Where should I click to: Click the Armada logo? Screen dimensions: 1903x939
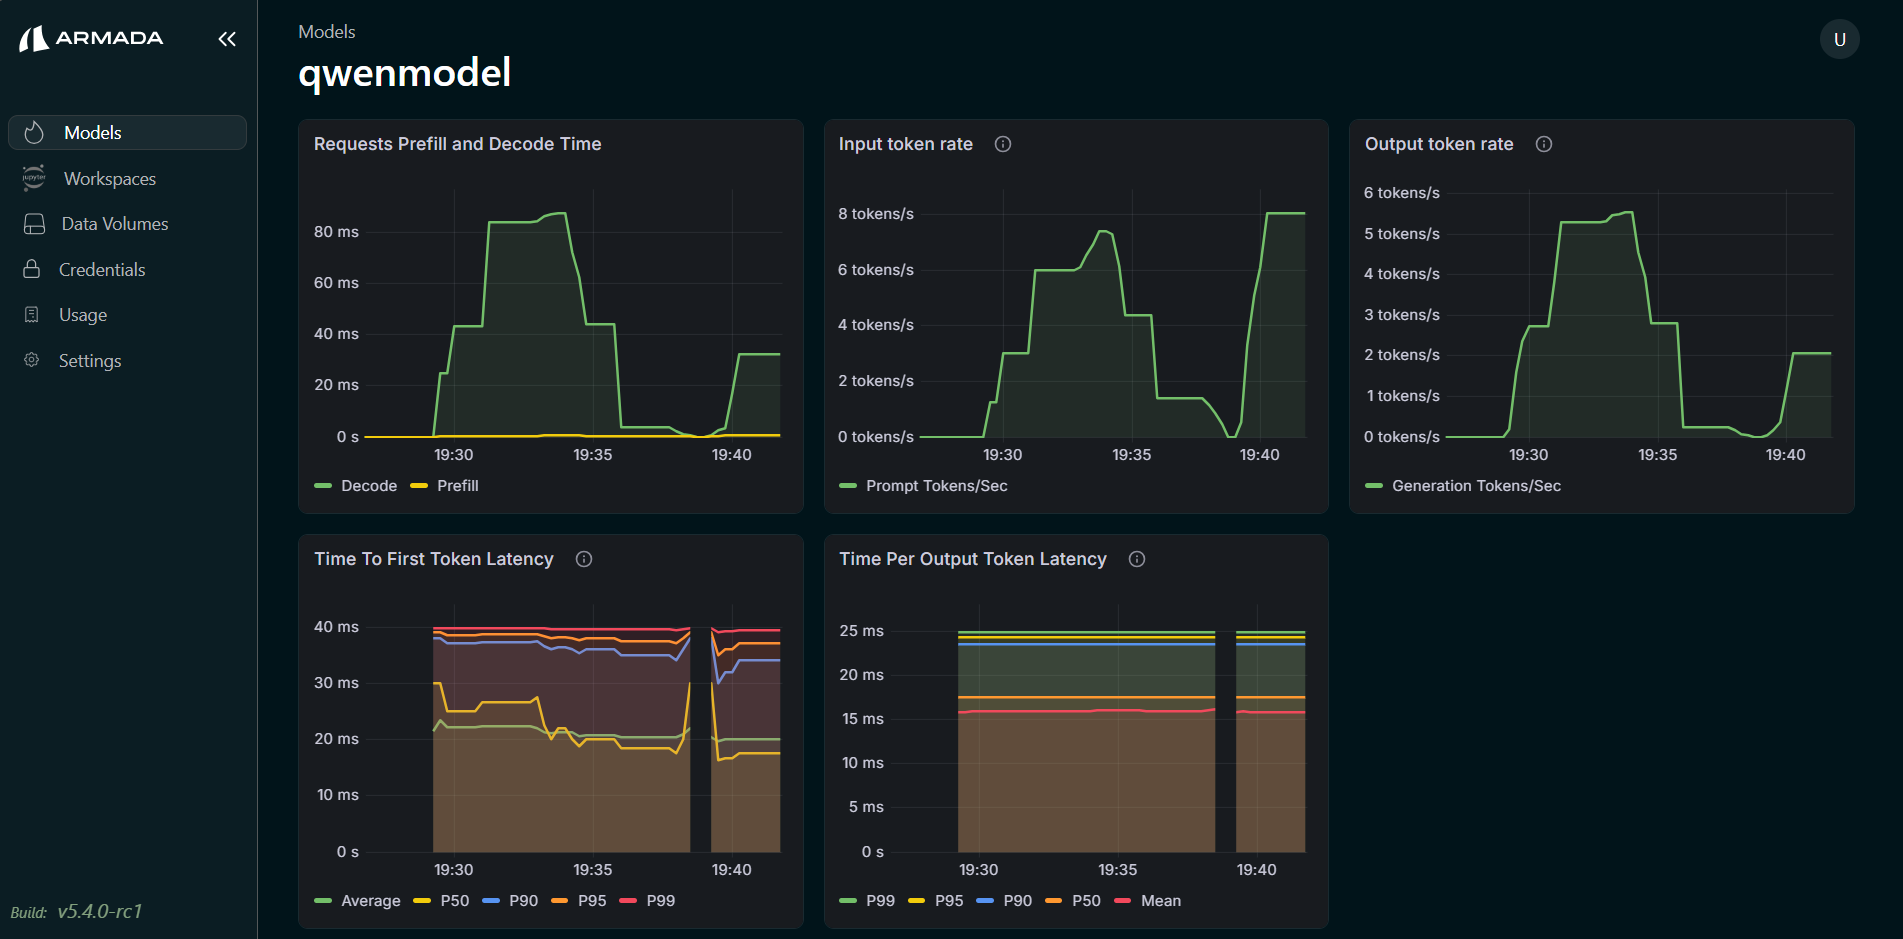click(x=91, y=38)
